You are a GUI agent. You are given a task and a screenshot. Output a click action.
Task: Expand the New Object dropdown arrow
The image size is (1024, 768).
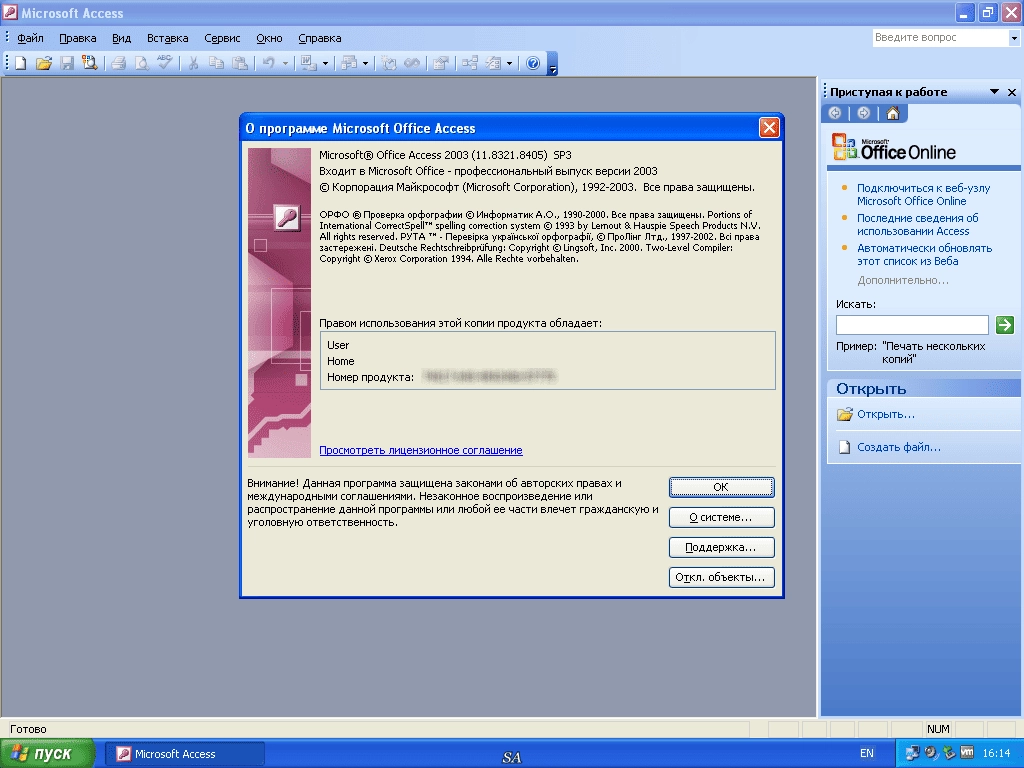pyautogui.click(x=509, y=63)
